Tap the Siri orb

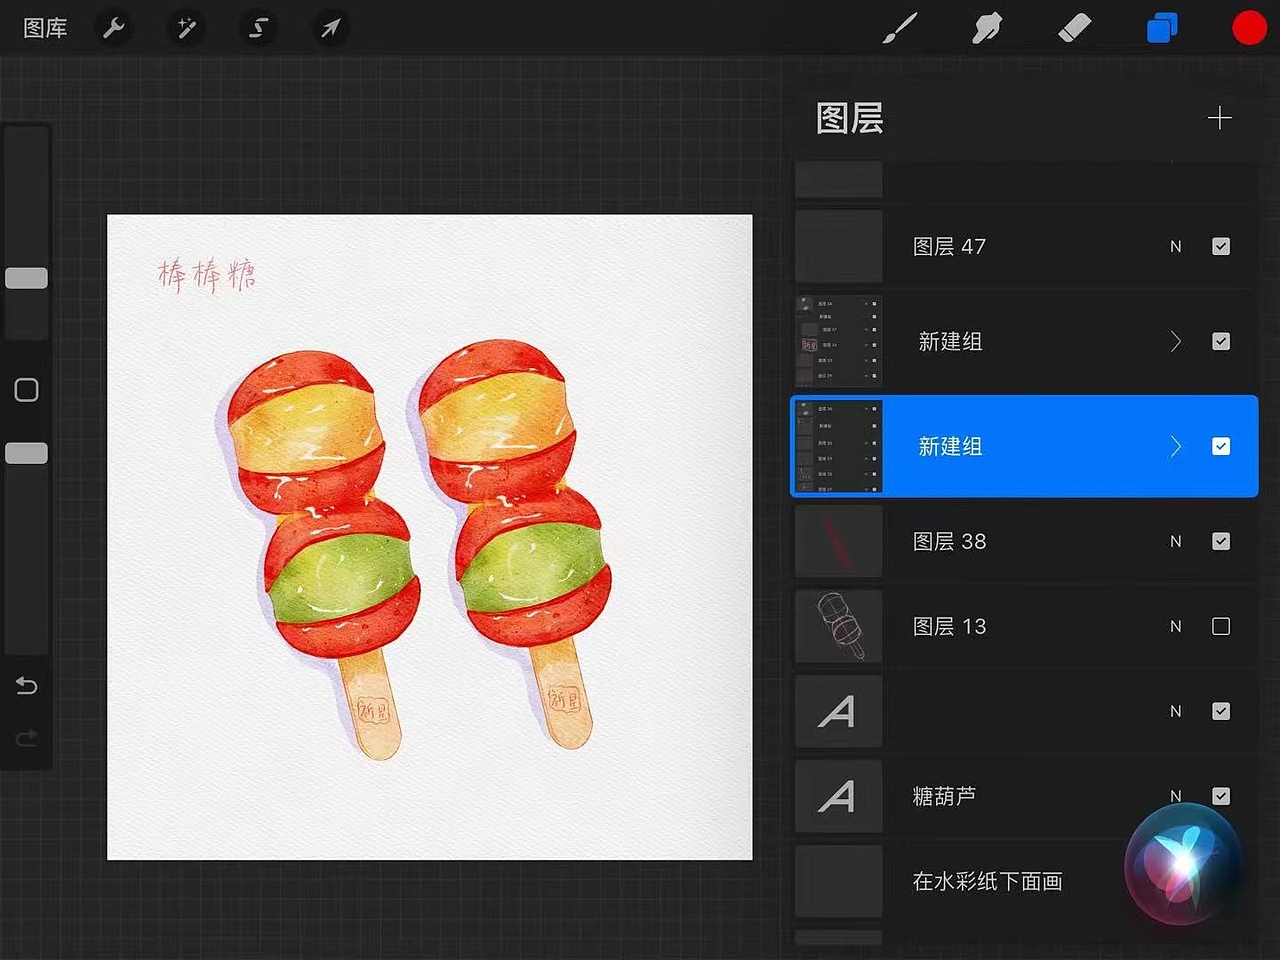[1183, 863]
